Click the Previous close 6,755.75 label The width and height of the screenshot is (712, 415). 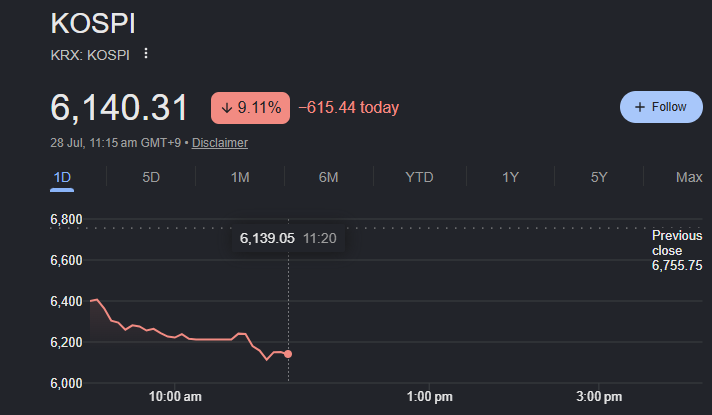pos(677,250)
